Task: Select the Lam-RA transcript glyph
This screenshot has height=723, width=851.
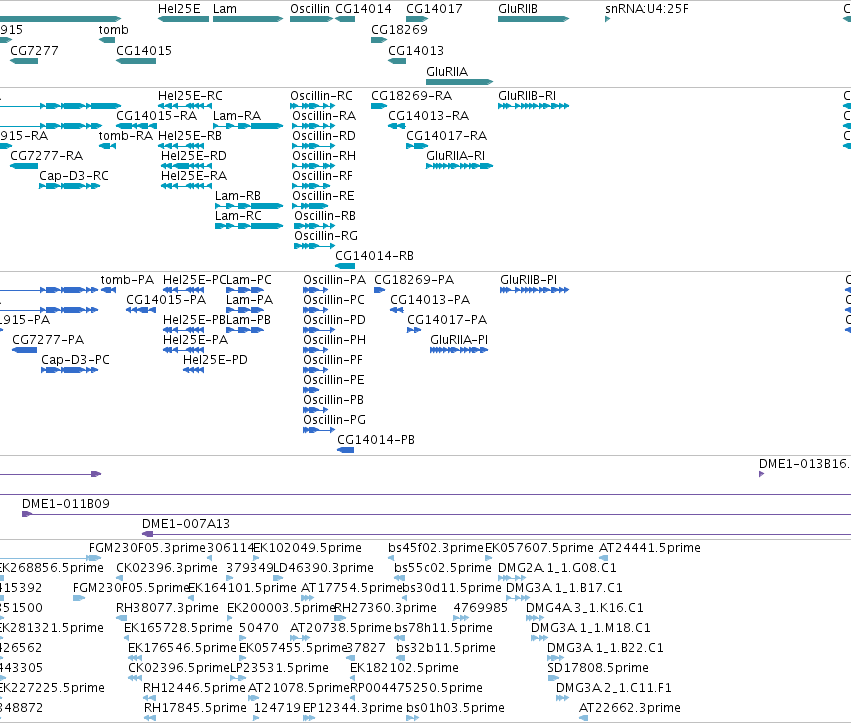Action: [x=248, y=126]
